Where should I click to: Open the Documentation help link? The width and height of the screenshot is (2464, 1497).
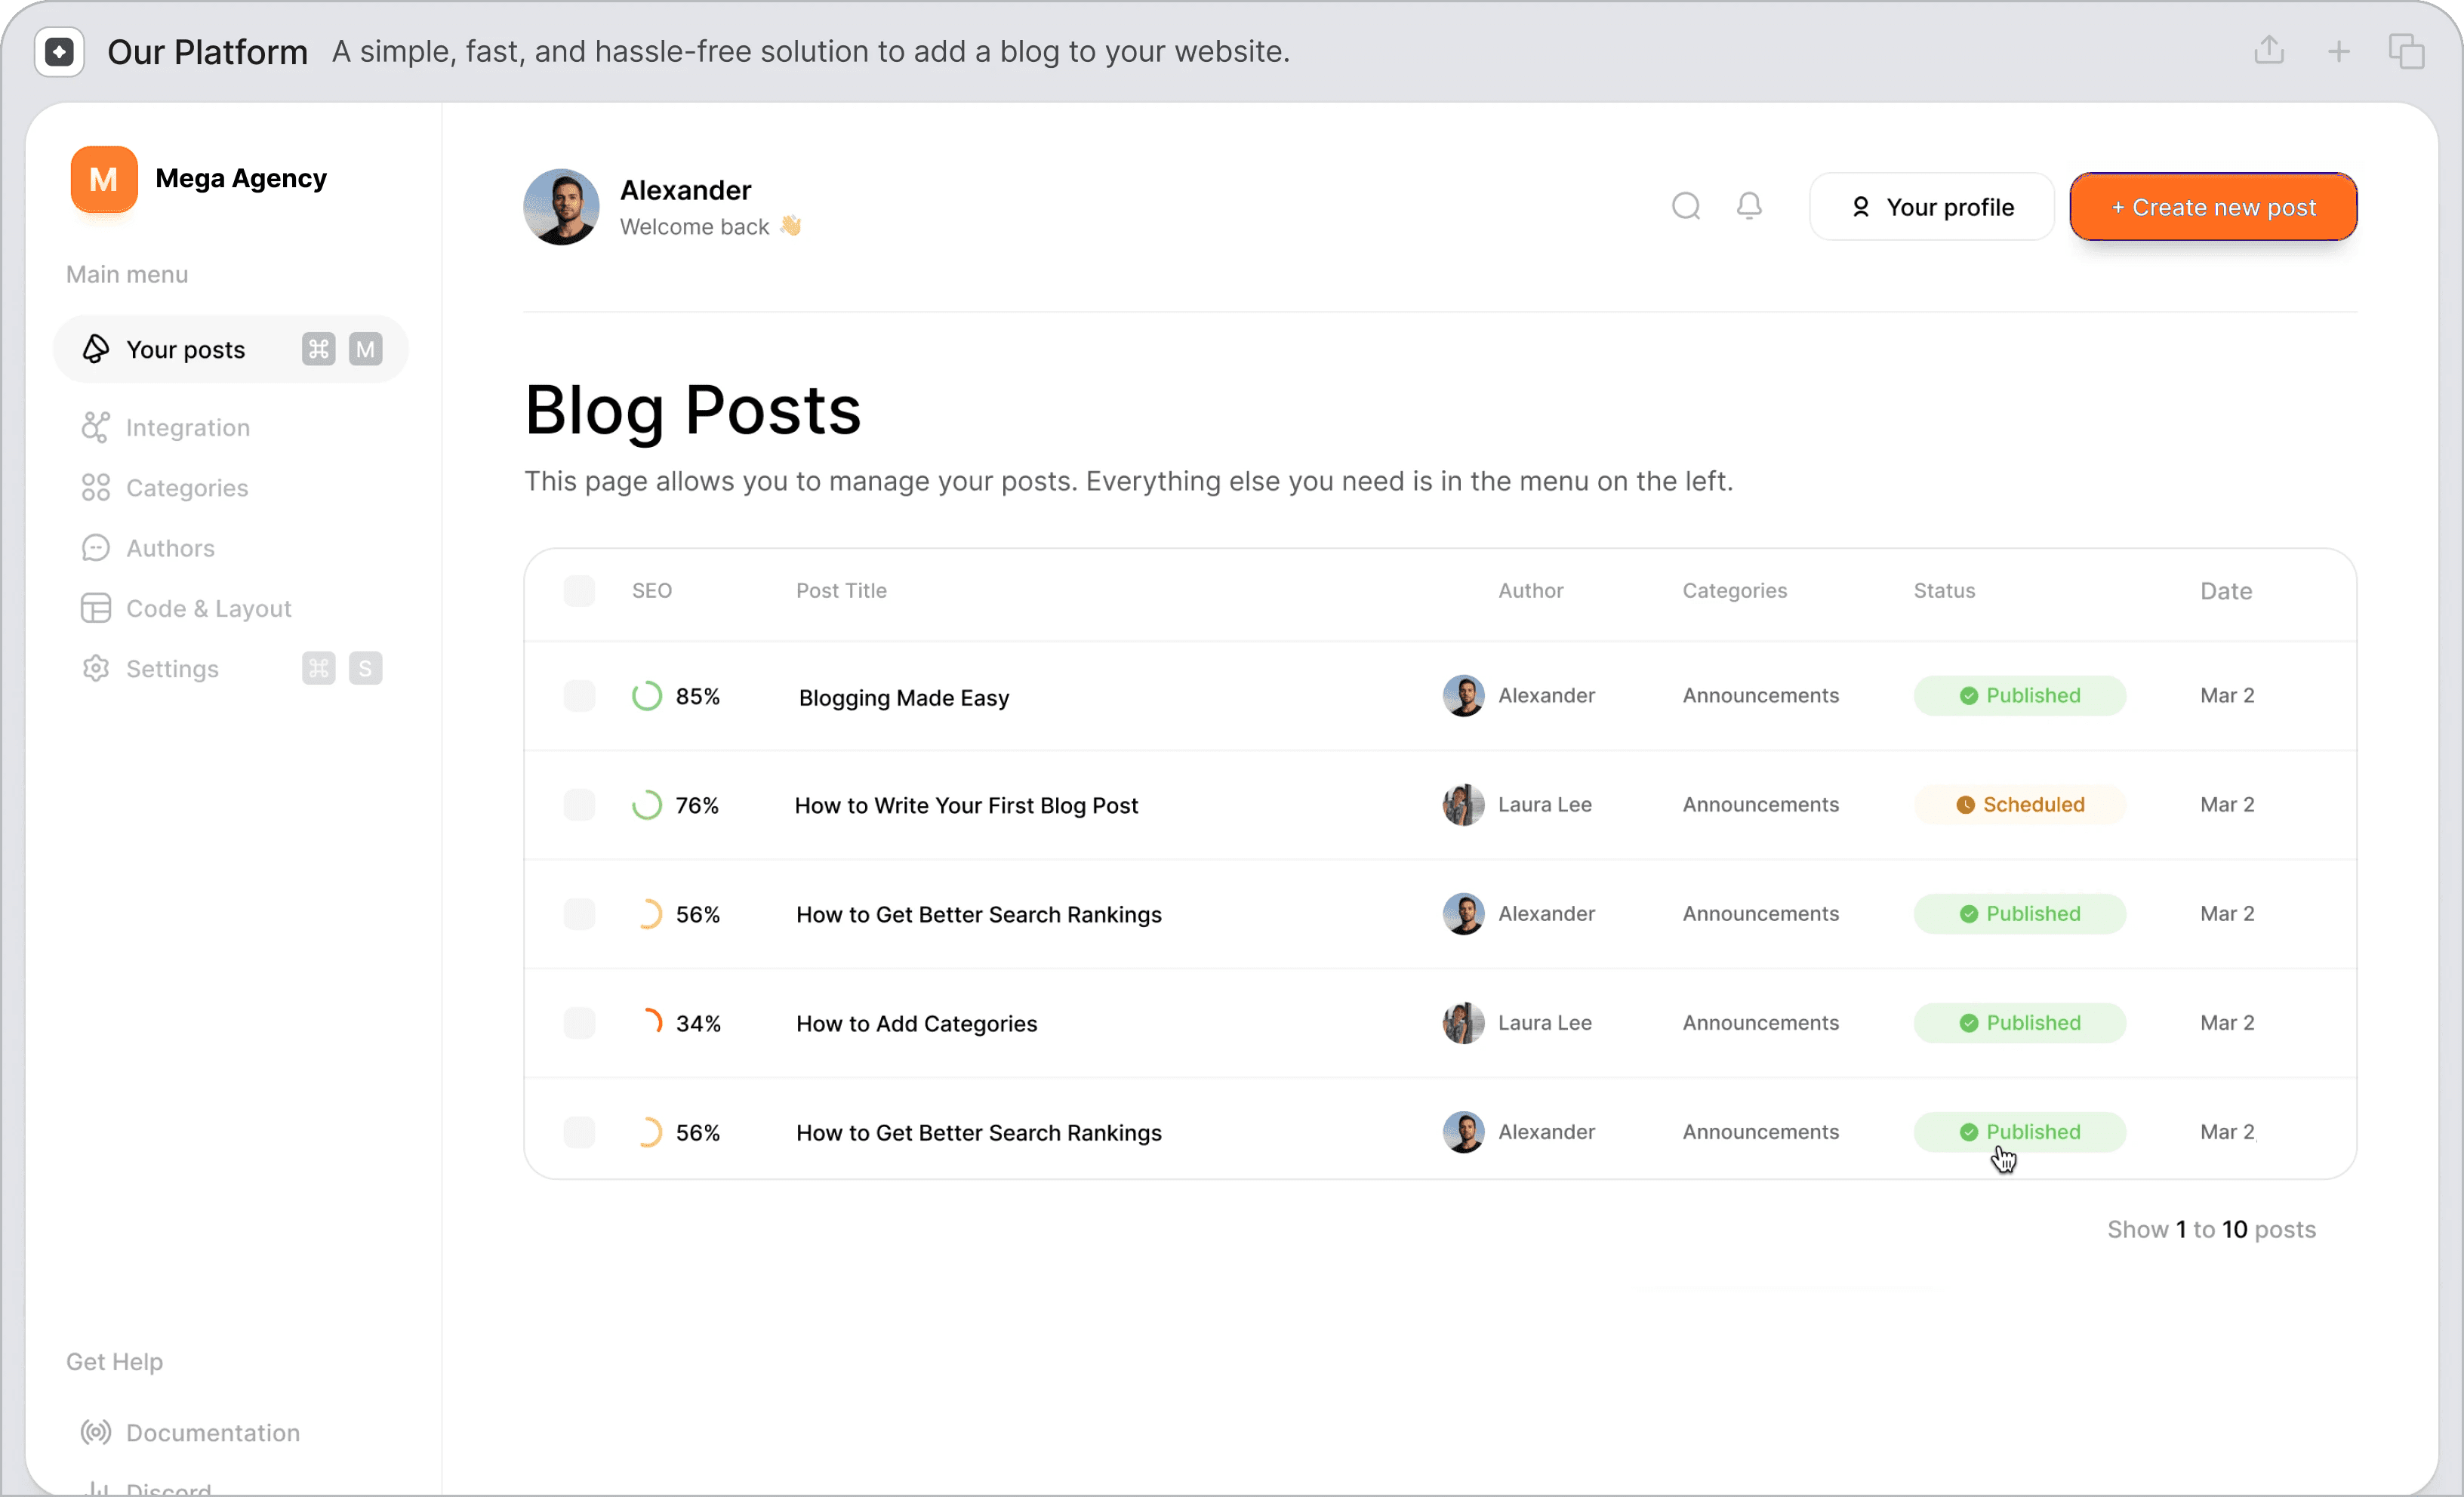point(212,1433)
